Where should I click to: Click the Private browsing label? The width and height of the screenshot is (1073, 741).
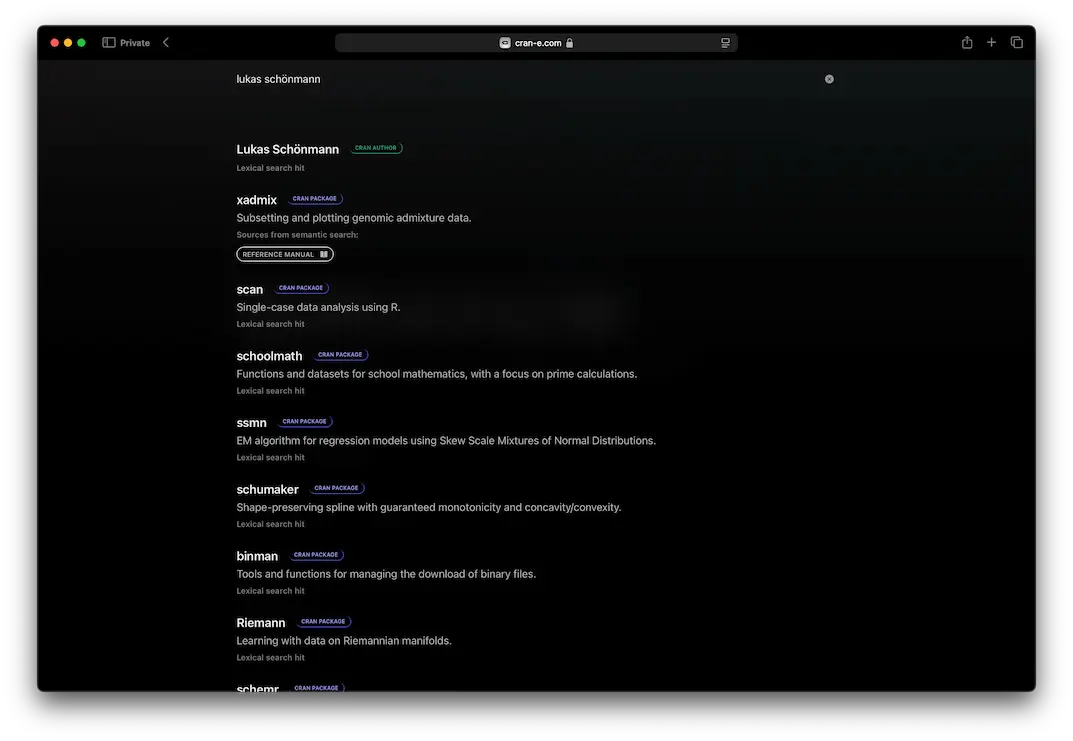click(x=135, y=43)
